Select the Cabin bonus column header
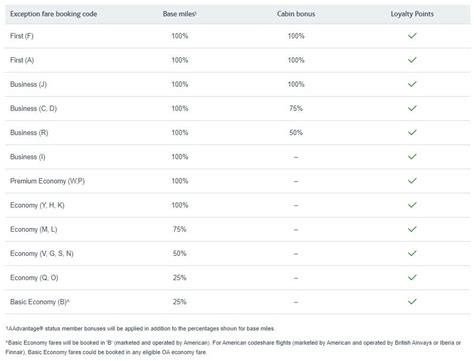Viewport: 474px width, 361px height. pos(296,14)
